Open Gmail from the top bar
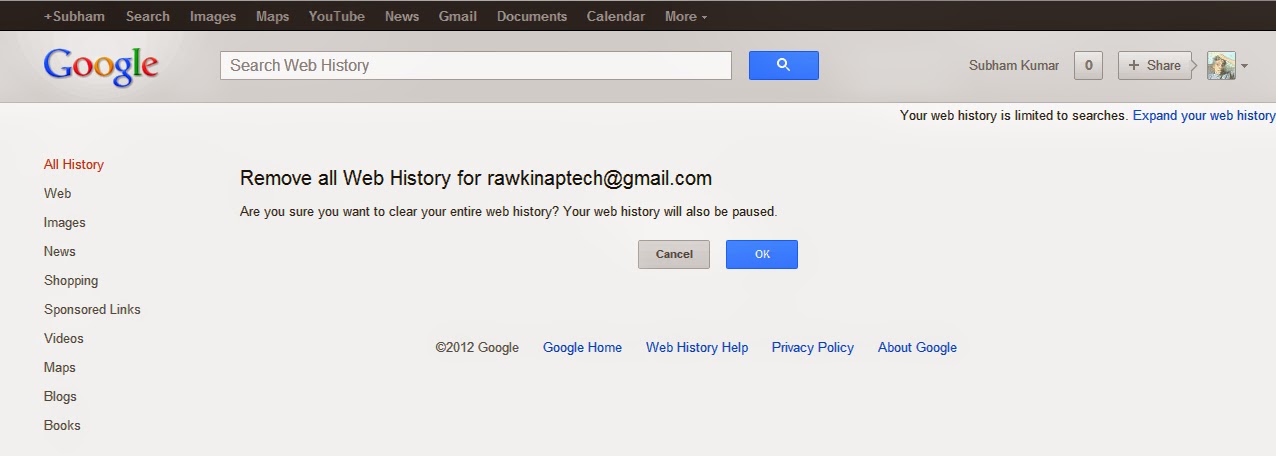The height and width of the screenshot is (456, 1276). coord(458,16)
